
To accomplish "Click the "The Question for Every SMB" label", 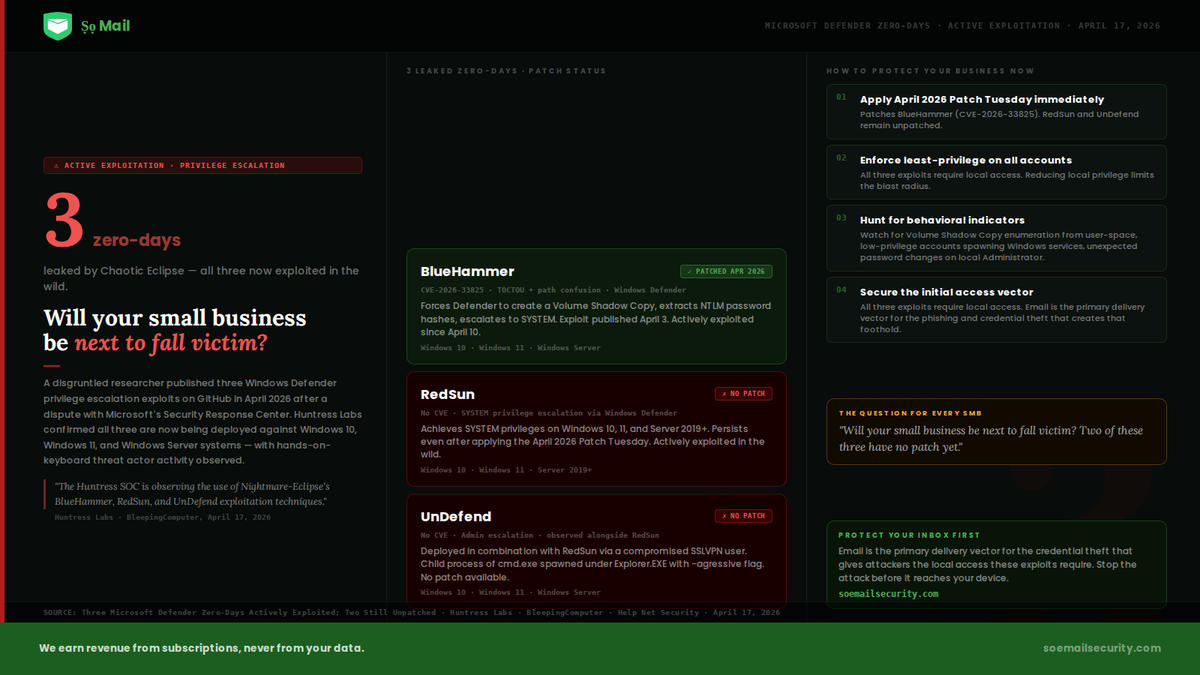I will (x=910, y=413).
